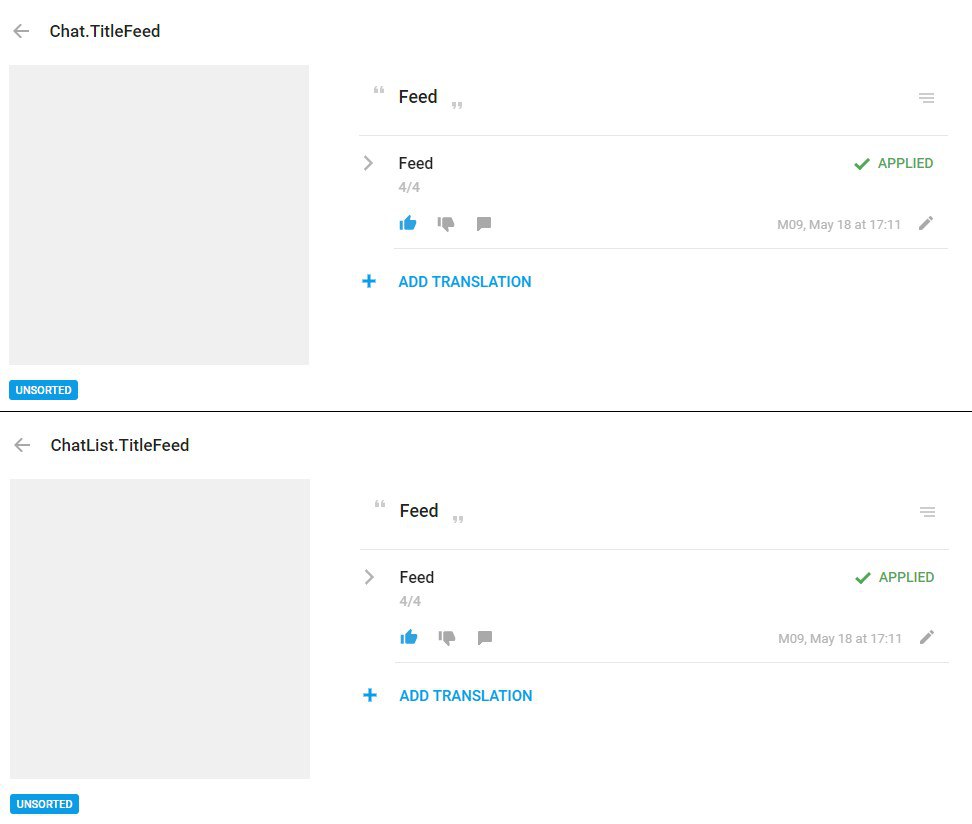Edit the ChatList.TitleFeed translation with the pencil

tap(927, 638)
